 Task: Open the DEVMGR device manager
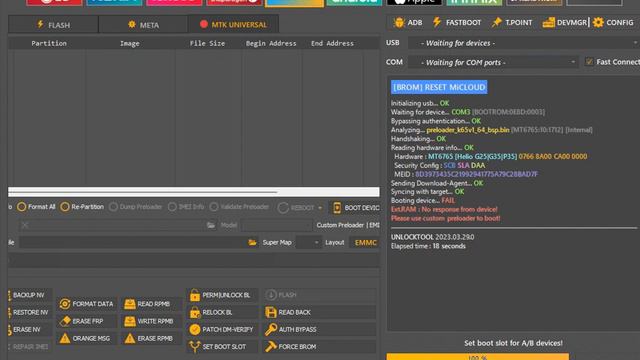click(564, 22)
